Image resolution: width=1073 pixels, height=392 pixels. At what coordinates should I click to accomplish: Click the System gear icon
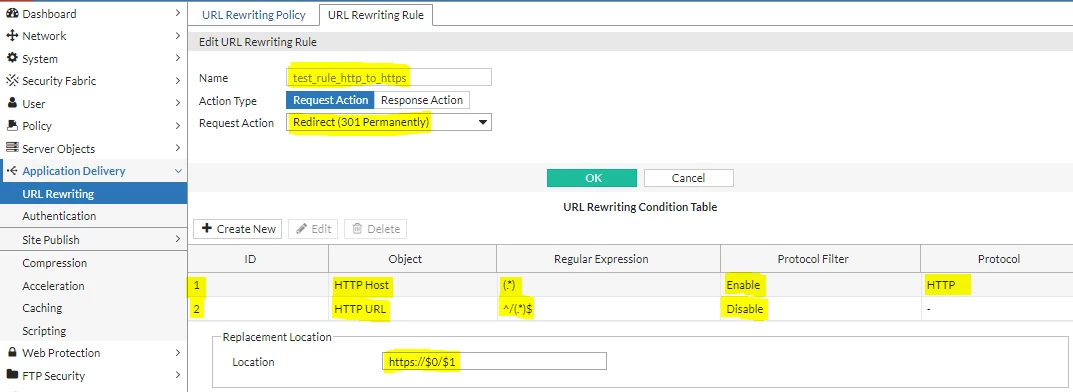[12, 58]
